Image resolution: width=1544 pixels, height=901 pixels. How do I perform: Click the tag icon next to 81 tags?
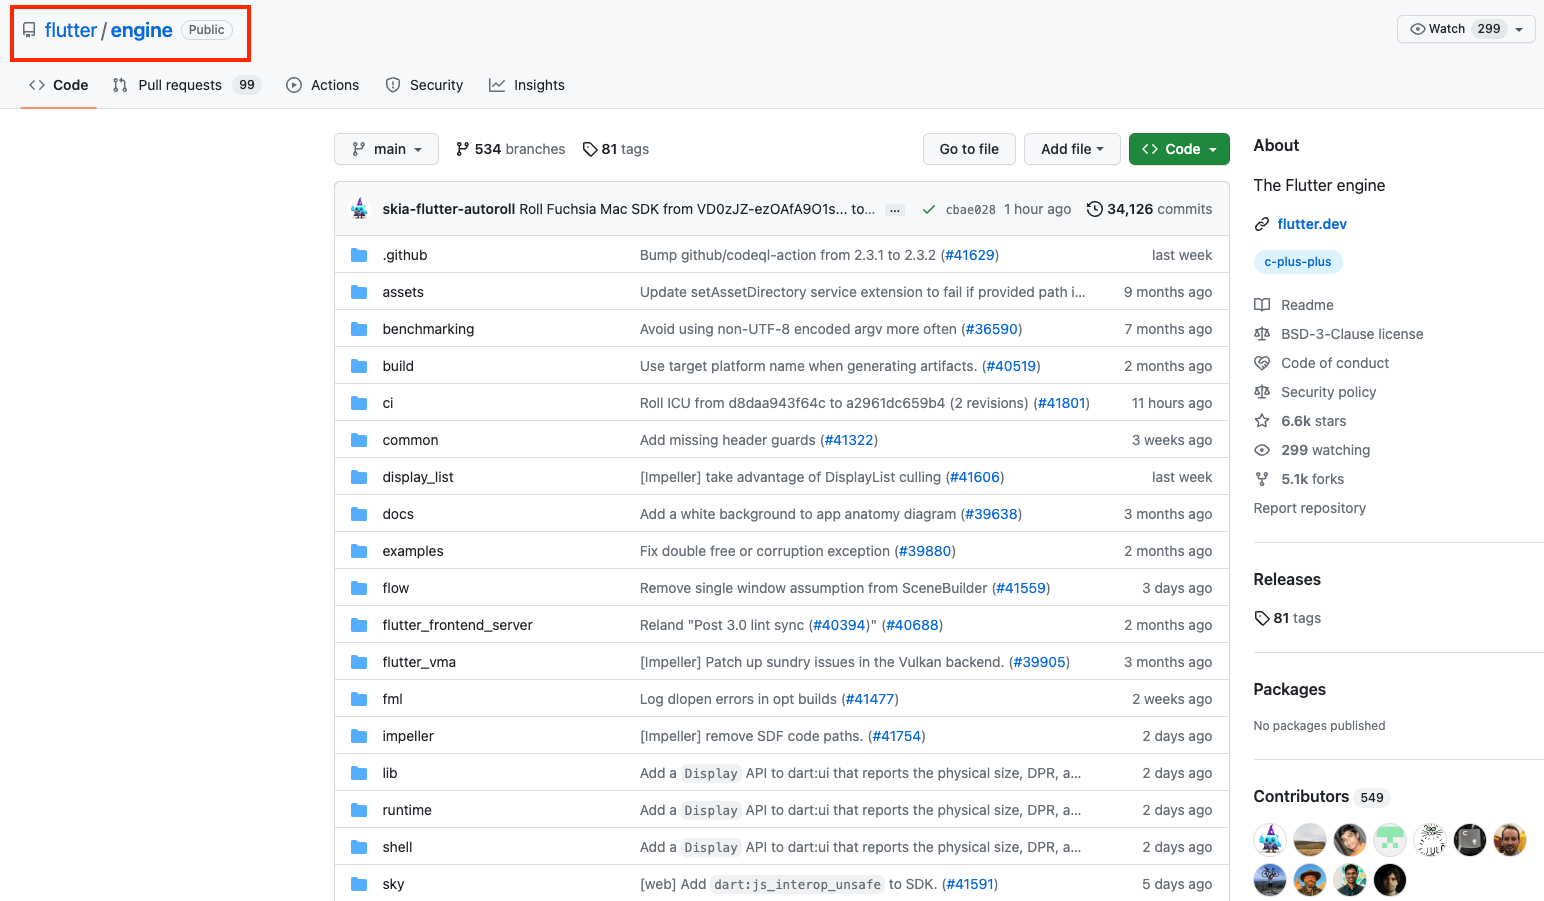tap(589, 148)
